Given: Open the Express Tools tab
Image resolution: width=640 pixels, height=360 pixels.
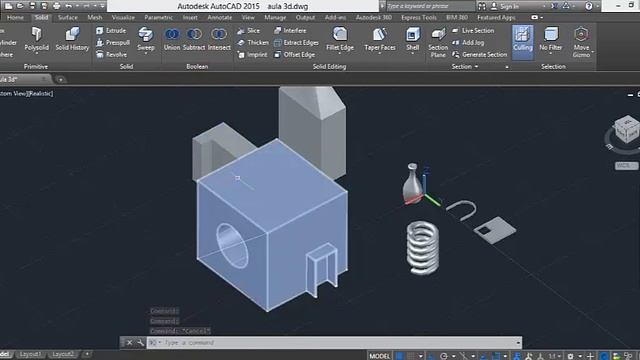Looking at the screenshot, I should [x=419, y=18].
